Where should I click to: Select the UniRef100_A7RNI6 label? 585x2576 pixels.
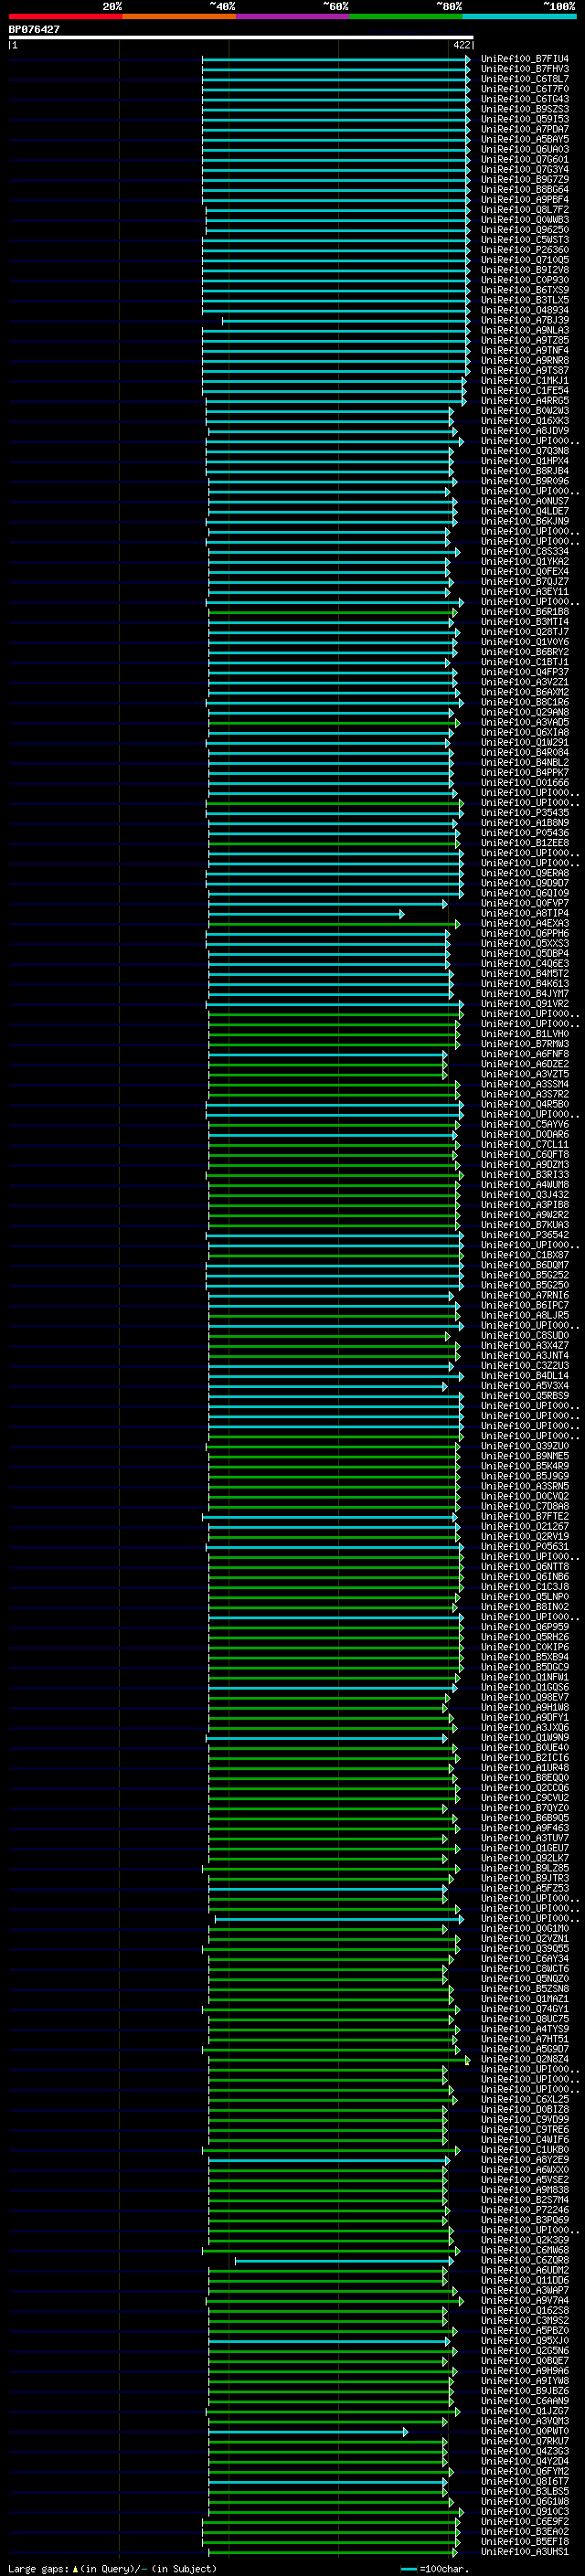(524, 1295)
